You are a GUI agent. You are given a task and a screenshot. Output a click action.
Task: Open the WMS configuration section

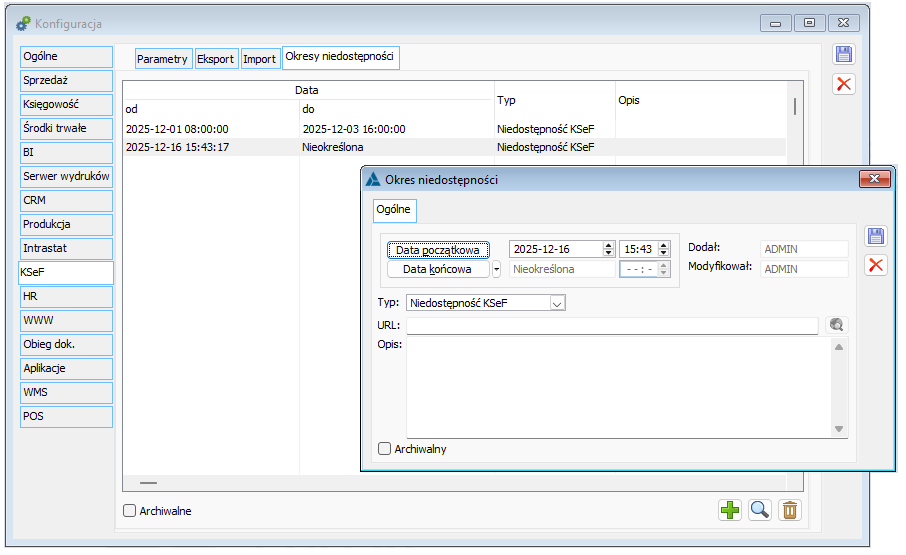tap(66, 392)
